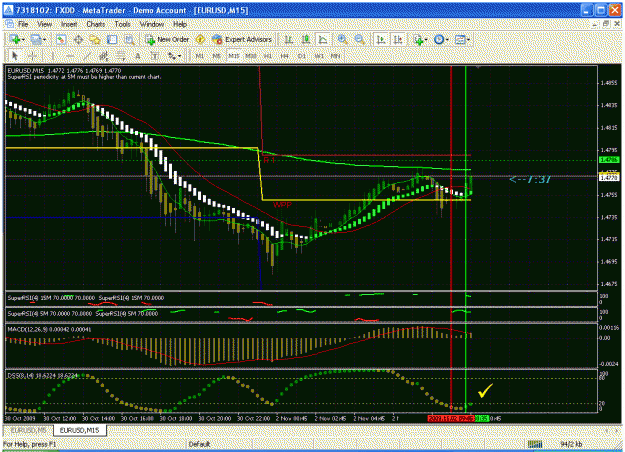Select the Equidistant Channel tool

104,56
